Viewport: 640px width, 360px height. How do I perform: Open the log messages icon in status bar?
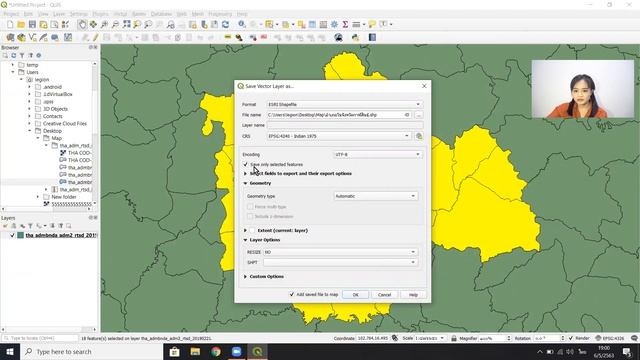[634, 338]
